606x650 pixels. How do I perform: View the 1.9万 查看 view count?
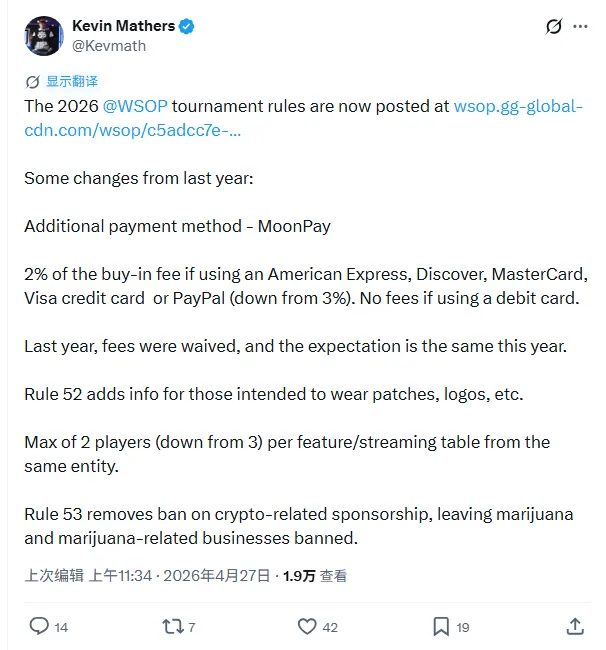point(314,575)
